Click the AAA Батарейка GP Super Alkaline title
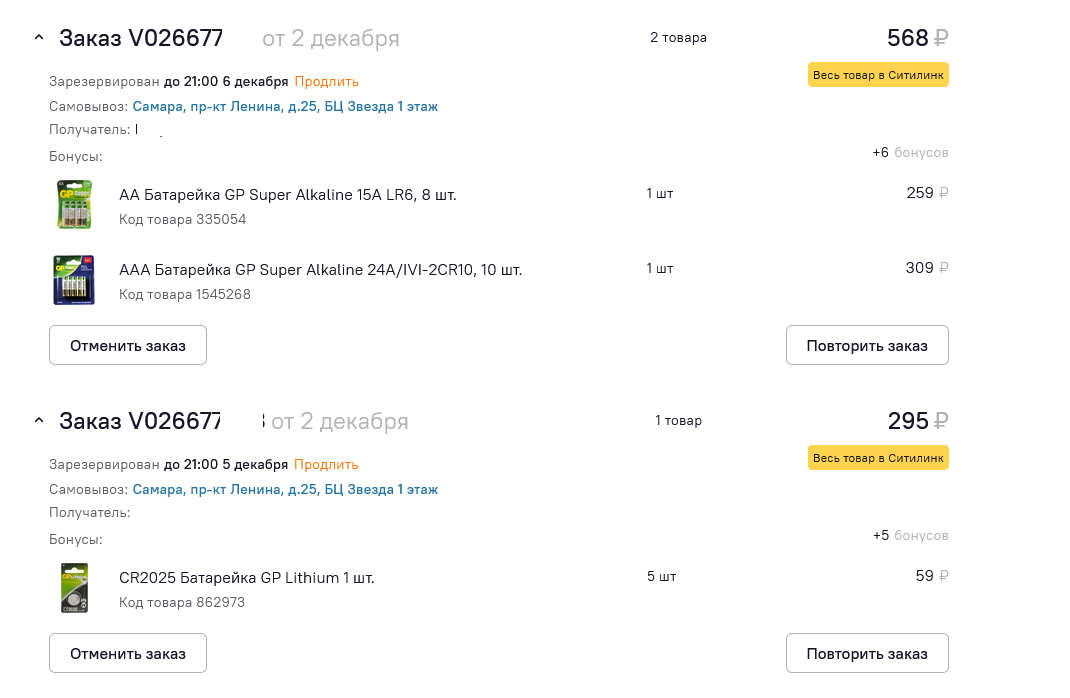The image size is (1070, 698). coord(320,270)
